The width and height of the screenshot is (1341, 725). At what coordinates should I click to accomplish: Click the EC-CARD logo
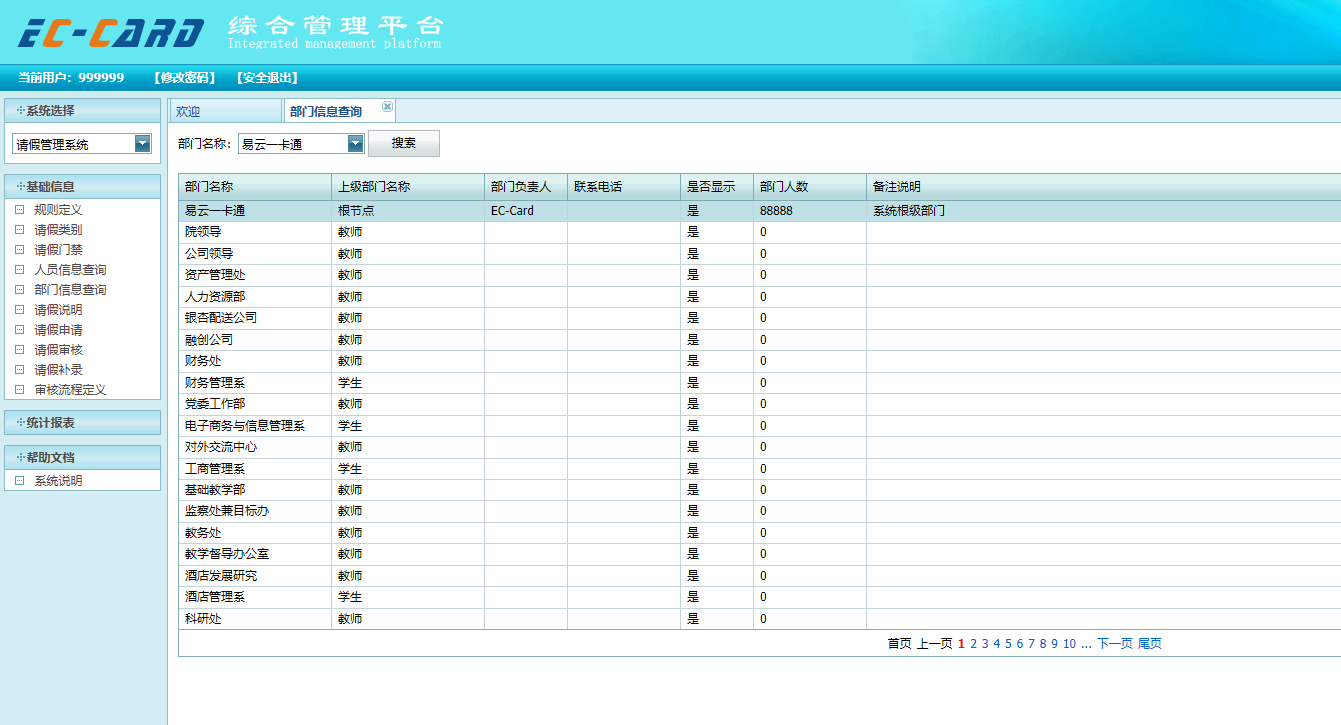111,32
